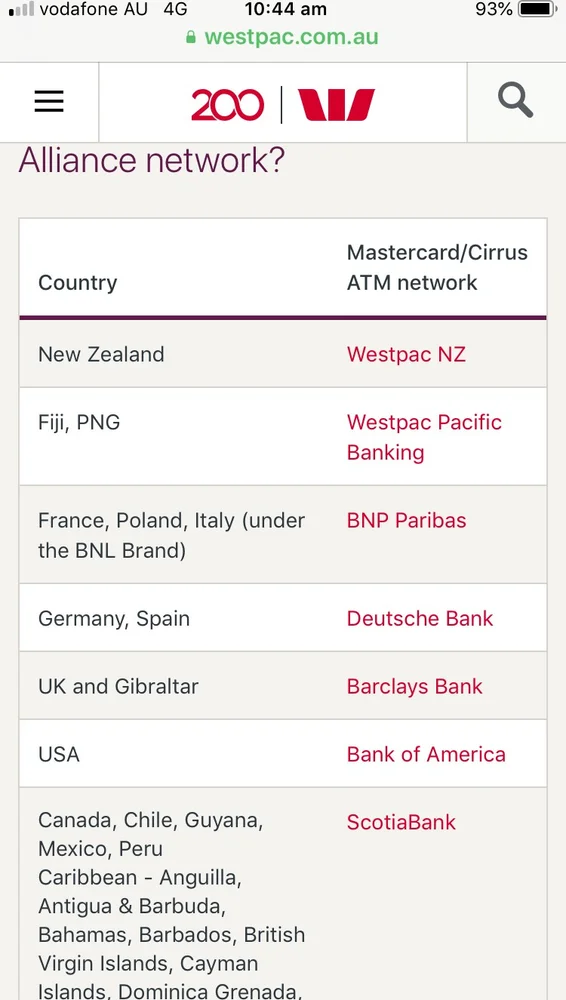Tap the green padlock security icon
Viewport: 566px width, 1000px height.
coord(190,37)
